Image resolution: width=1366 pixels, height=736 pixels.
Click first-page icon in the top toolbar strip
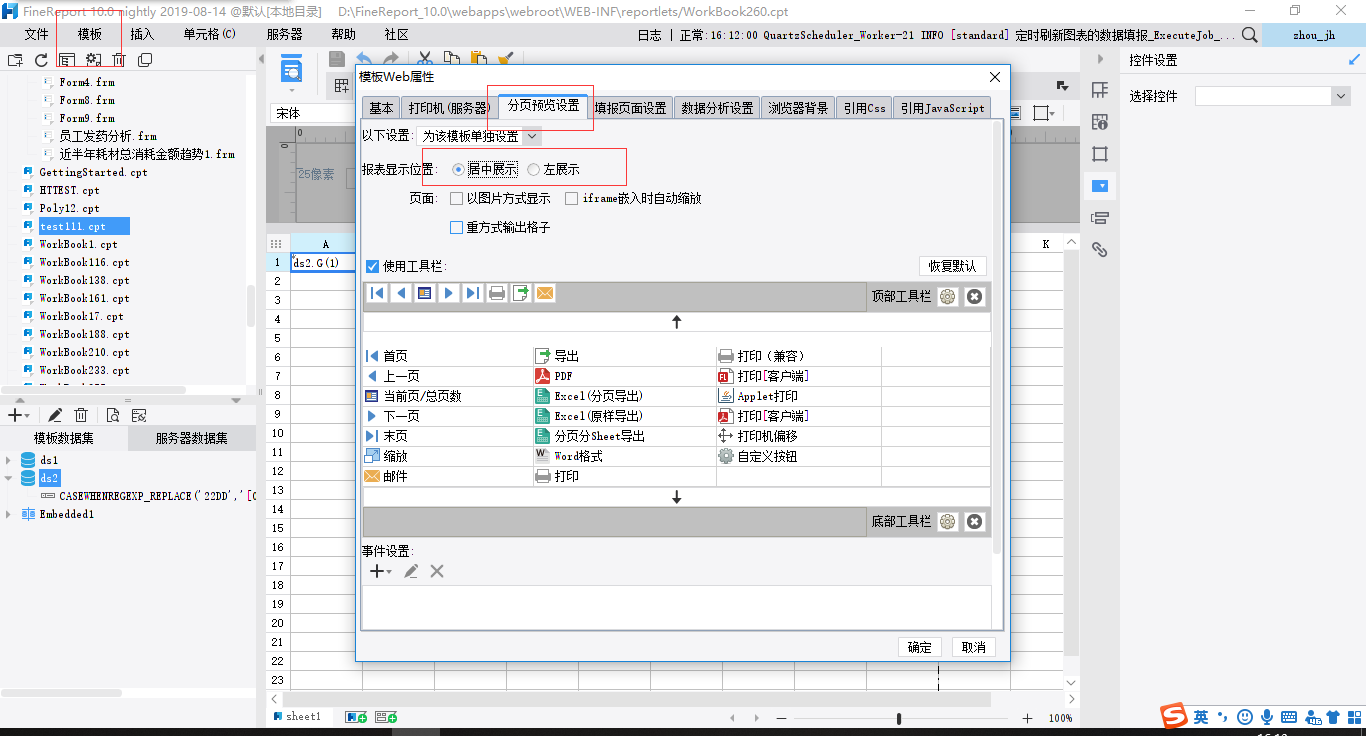377,293
